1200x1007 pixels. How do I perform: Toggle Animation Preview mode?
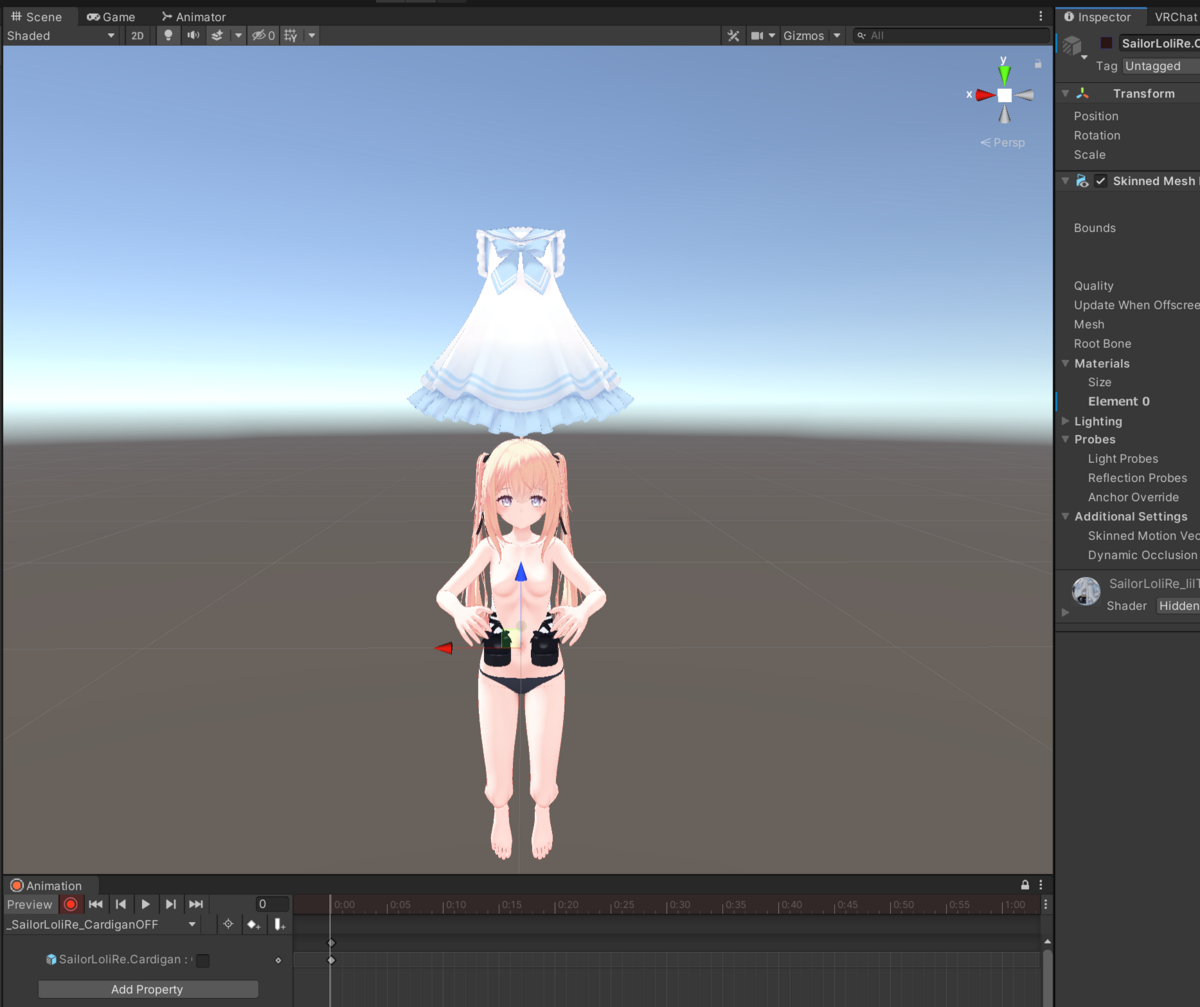[x=30, y=904]
